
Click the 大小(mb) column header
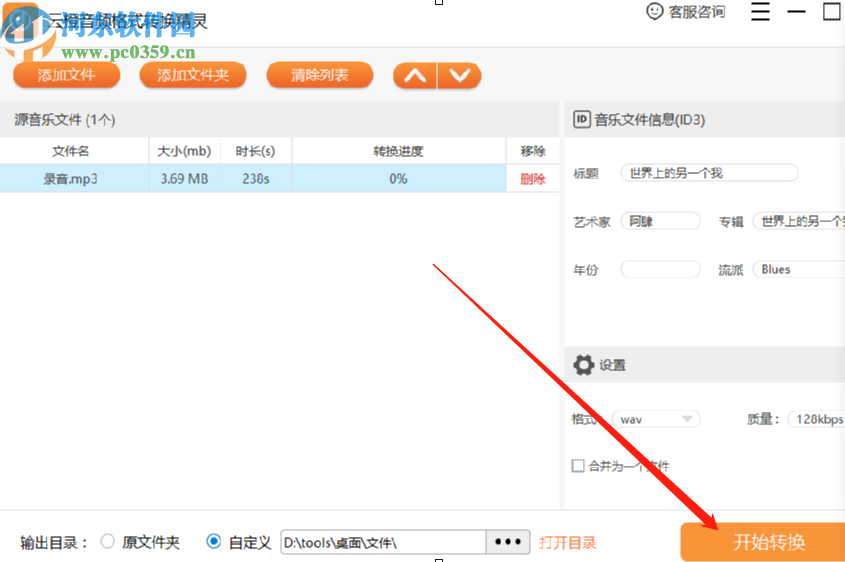184,151
